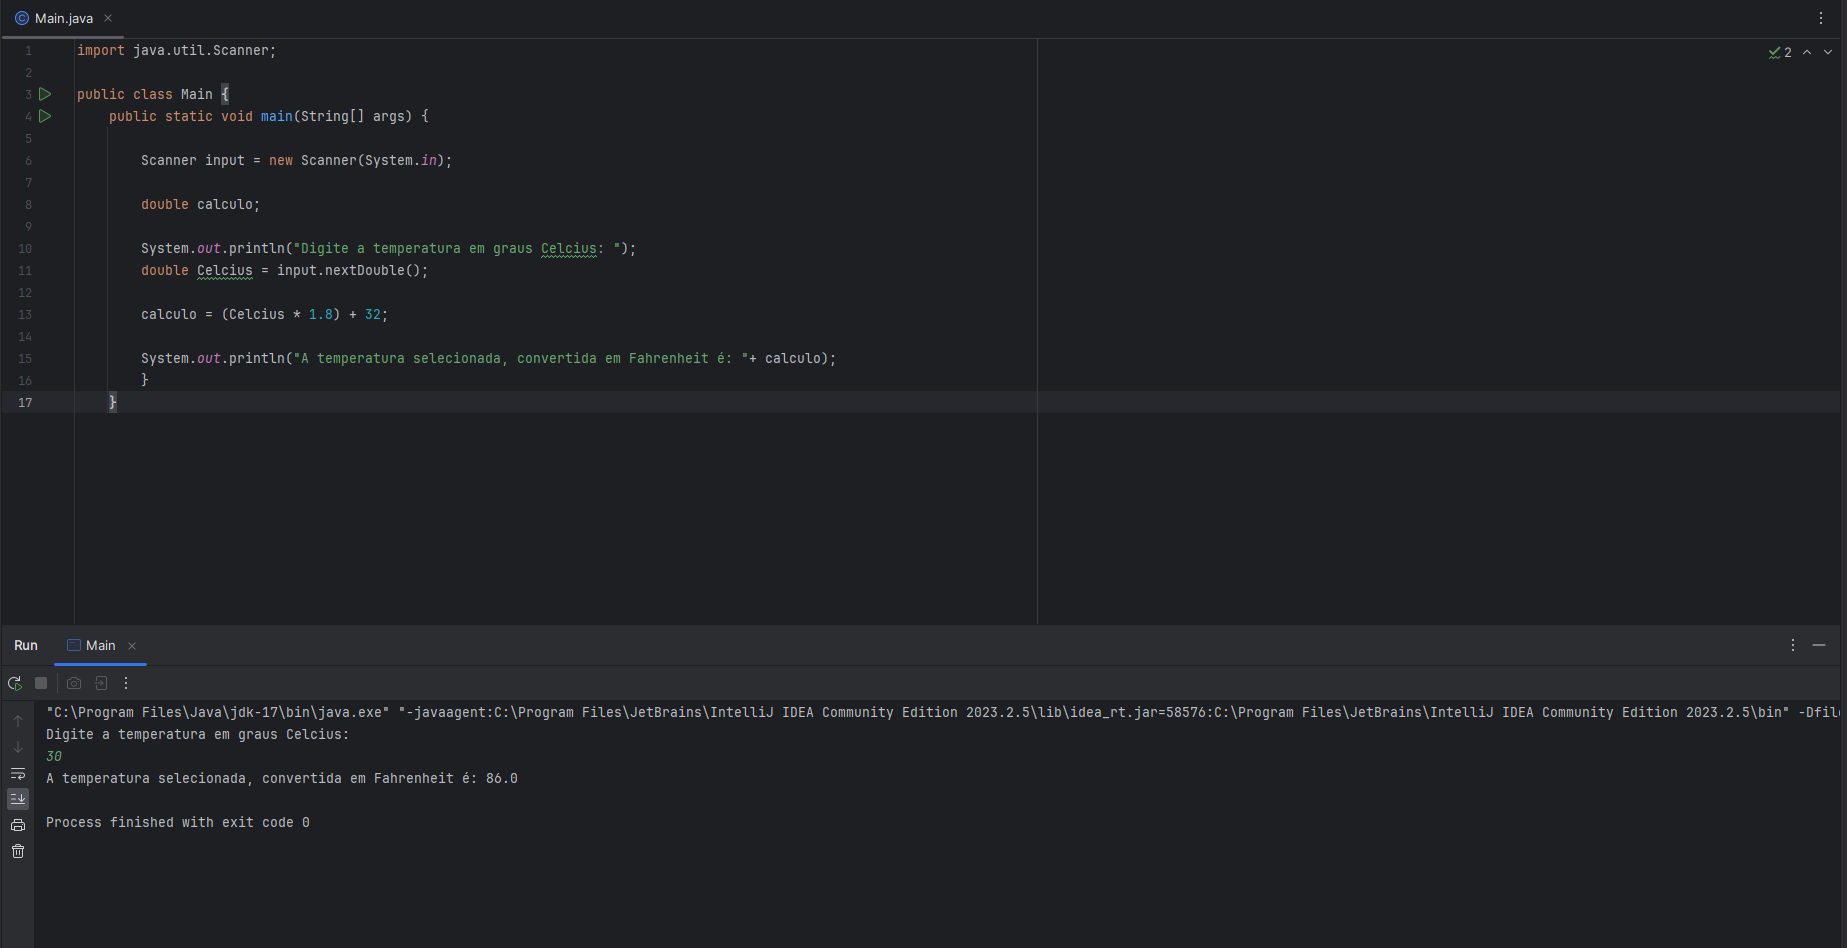1847x948 pixels.
Task: Click 'Scanner input = new Scanner' code line
Action: [296, 160]
